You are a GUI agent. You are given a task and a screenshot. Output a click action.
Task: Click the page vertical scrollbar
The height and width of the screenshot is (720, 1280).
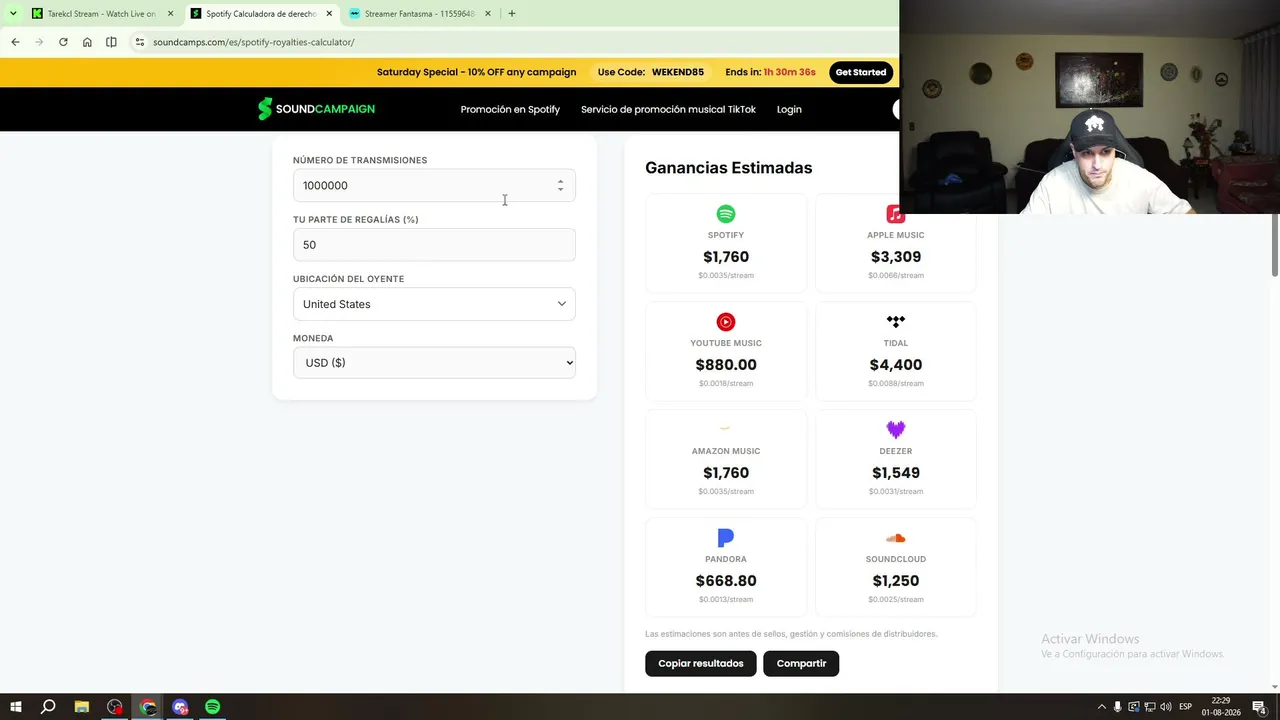tap(1275, 245)
